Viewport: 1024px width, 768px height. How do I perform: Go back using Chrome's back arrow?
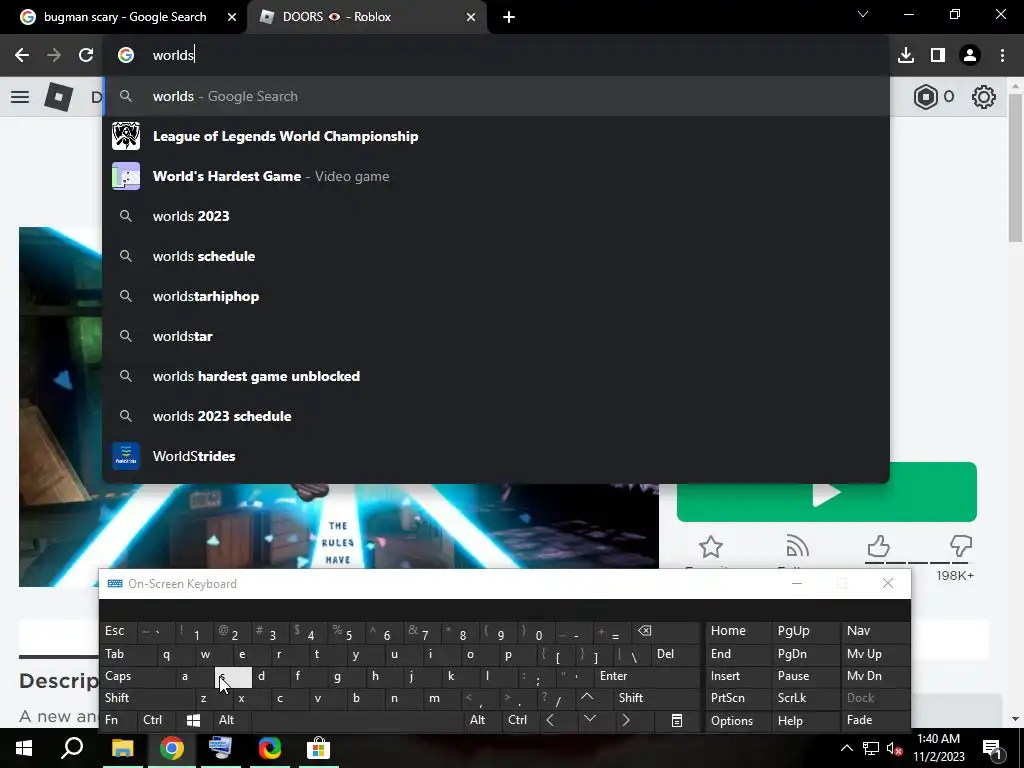click(x=22, y=55)
